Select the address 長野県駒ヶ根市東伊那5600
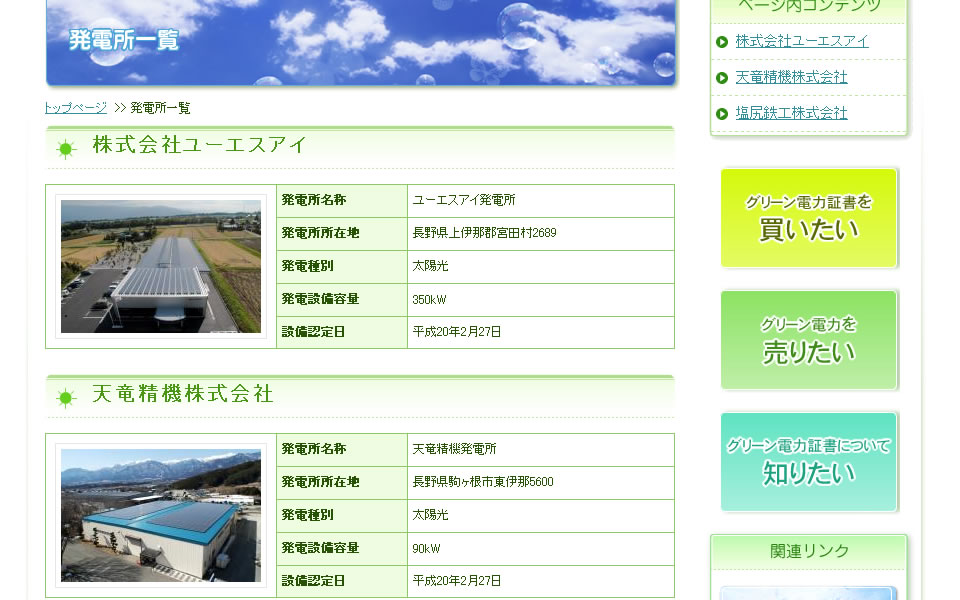Viewport: 960px width, 600px height. pyautogui.click(x=482, y=482)
